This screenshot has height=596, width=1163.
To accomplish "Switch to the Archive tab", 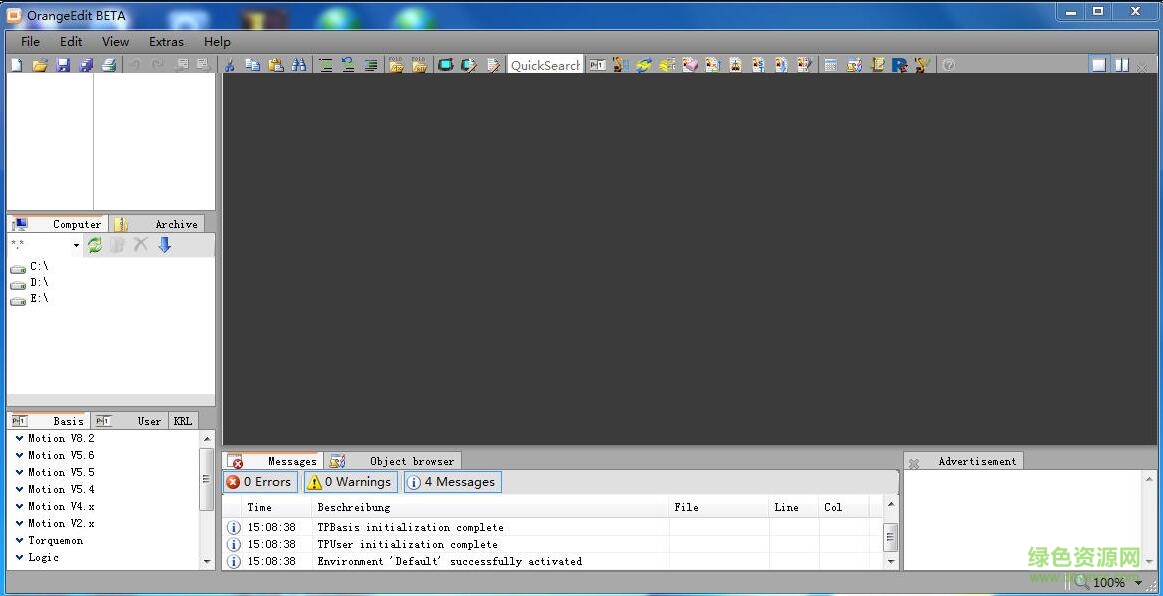I will 175,224.
